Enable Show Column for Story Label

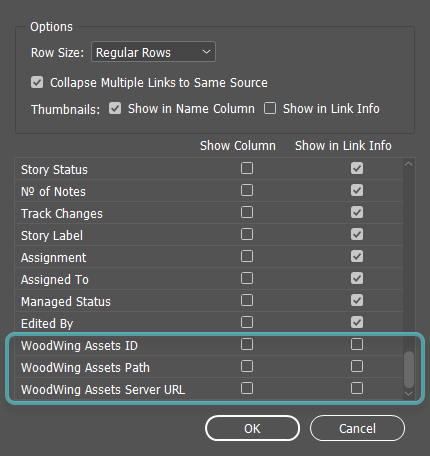coord(247,234)
